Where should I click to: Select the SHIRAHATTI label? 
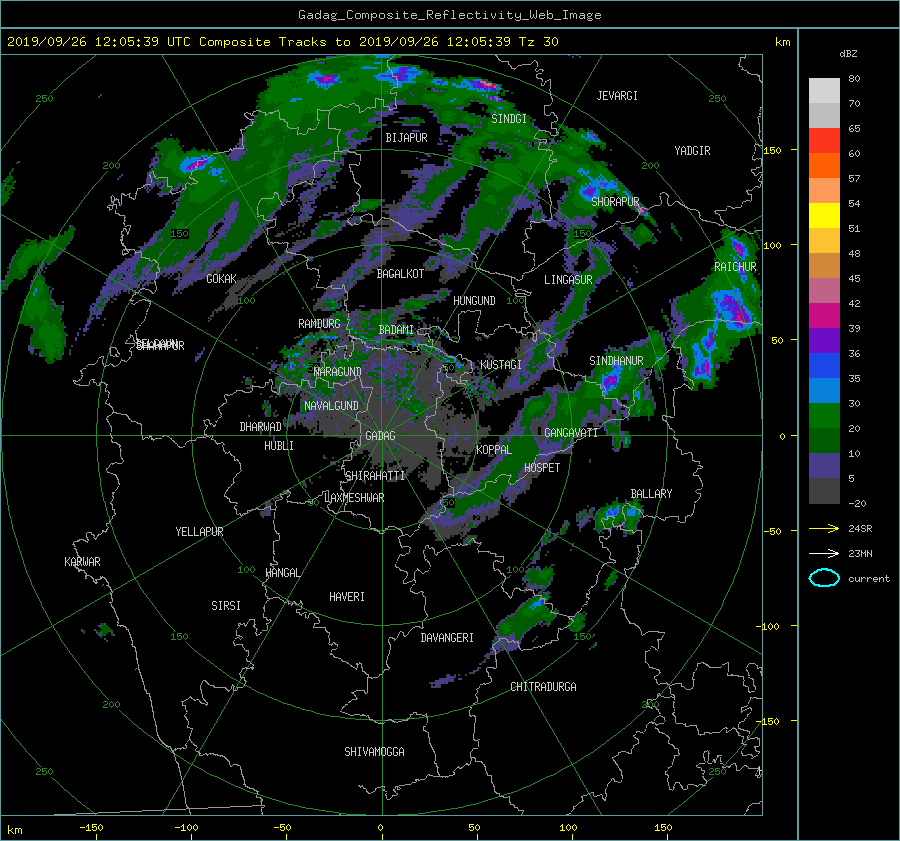[375, 476]
